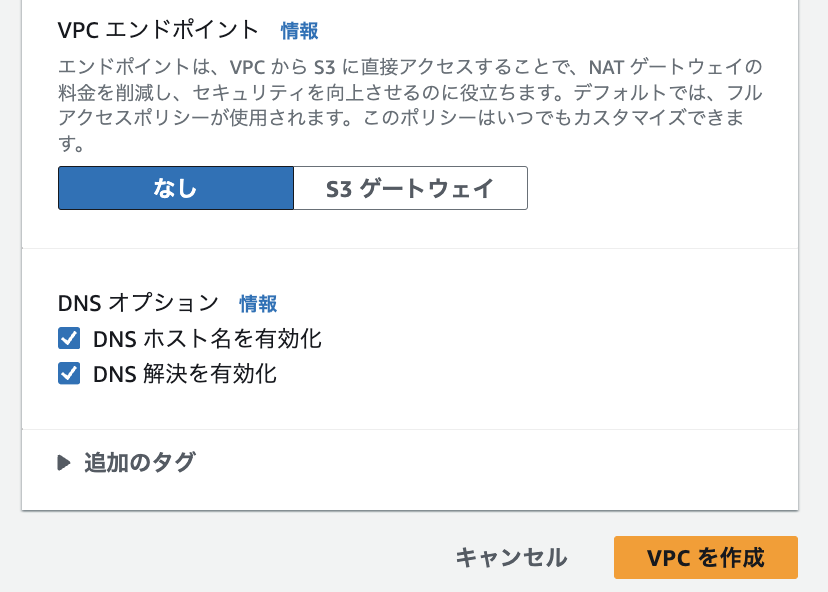Uncheck DNS ホスト名を有効化 checkbox
828x592 pixels.
click(x=69, y=338)
